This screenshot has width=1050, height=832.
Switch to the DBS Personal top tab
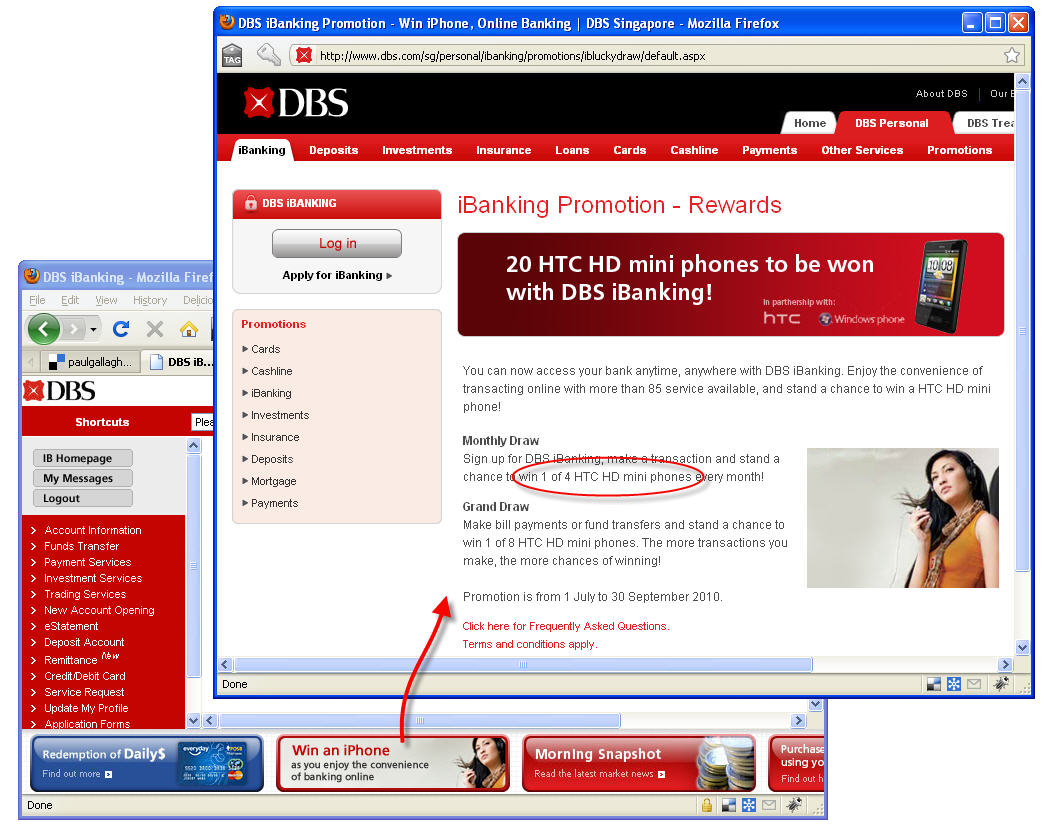pos(892,123)
